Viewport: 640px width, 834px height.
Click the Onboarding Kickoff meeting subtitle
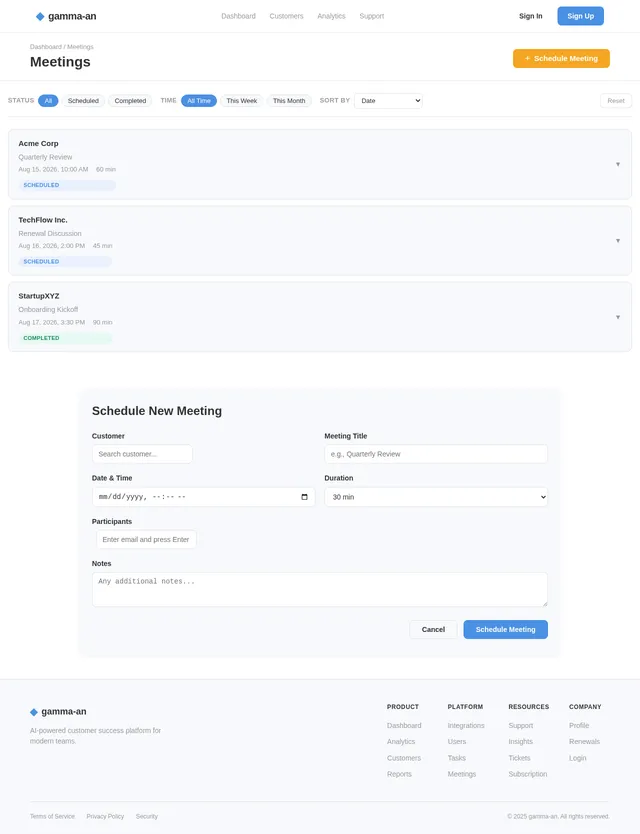click(48, 310)
